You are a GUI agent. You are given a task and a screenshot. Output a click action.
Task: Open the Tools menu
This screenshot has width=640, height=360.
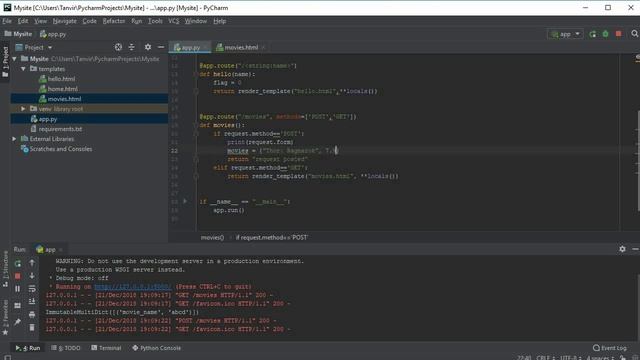[x=155, y=21]
